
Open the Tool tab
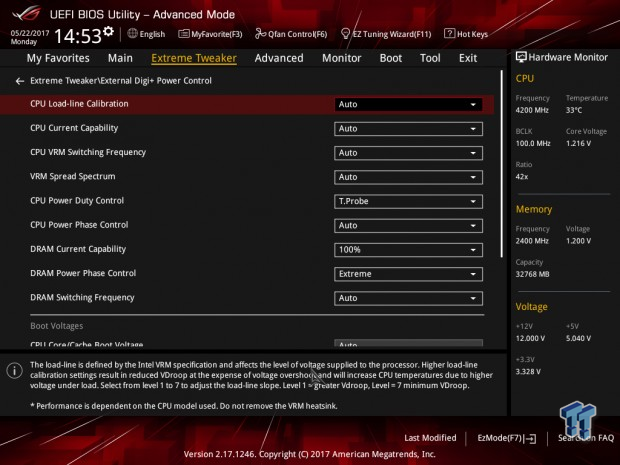[x=430, y=58]
